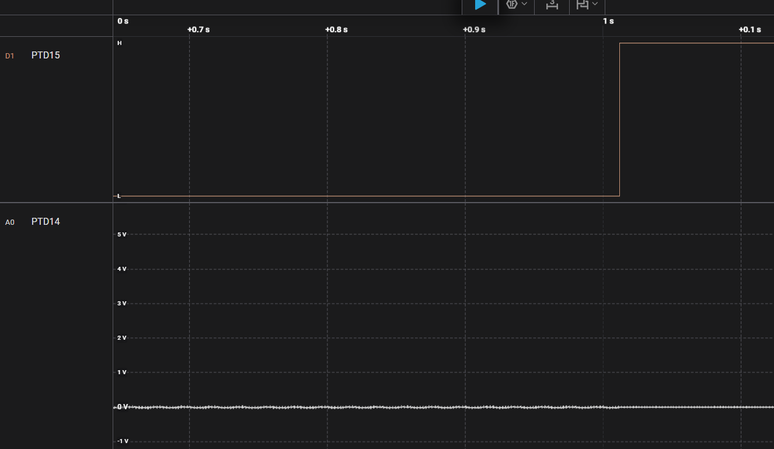Click the 5 V axis label on PTD14
This screenshot has height=449, width=774.
point(122,234)
